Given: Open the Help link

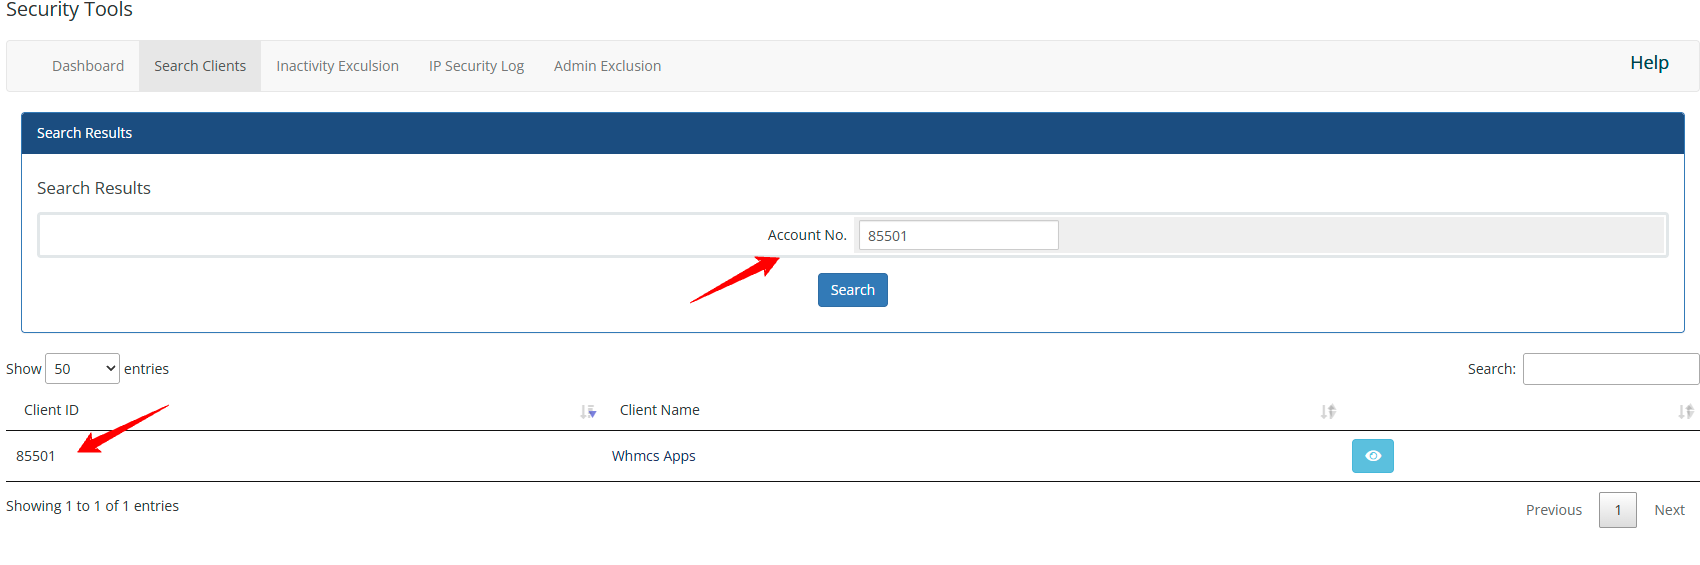Looking at the screenshot, I should click(1649, 63).
